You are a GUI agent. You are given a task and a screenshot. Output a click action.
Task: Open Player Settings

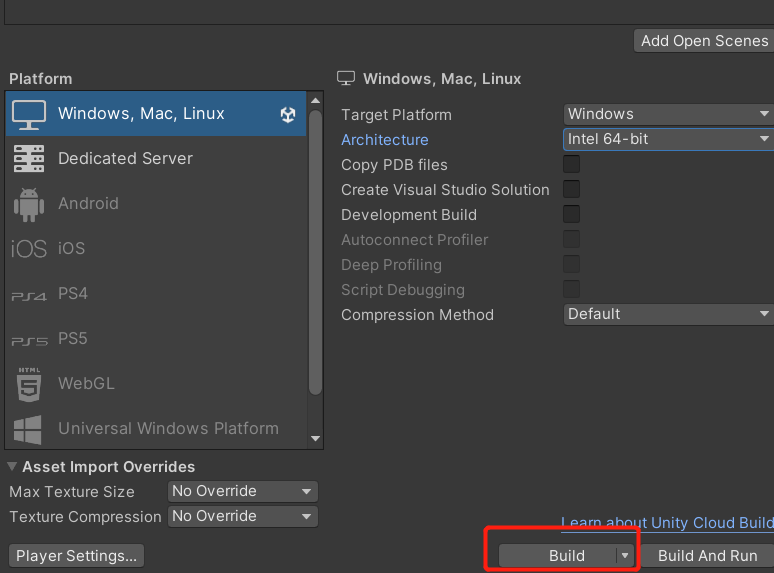click(x=77, y=556)
